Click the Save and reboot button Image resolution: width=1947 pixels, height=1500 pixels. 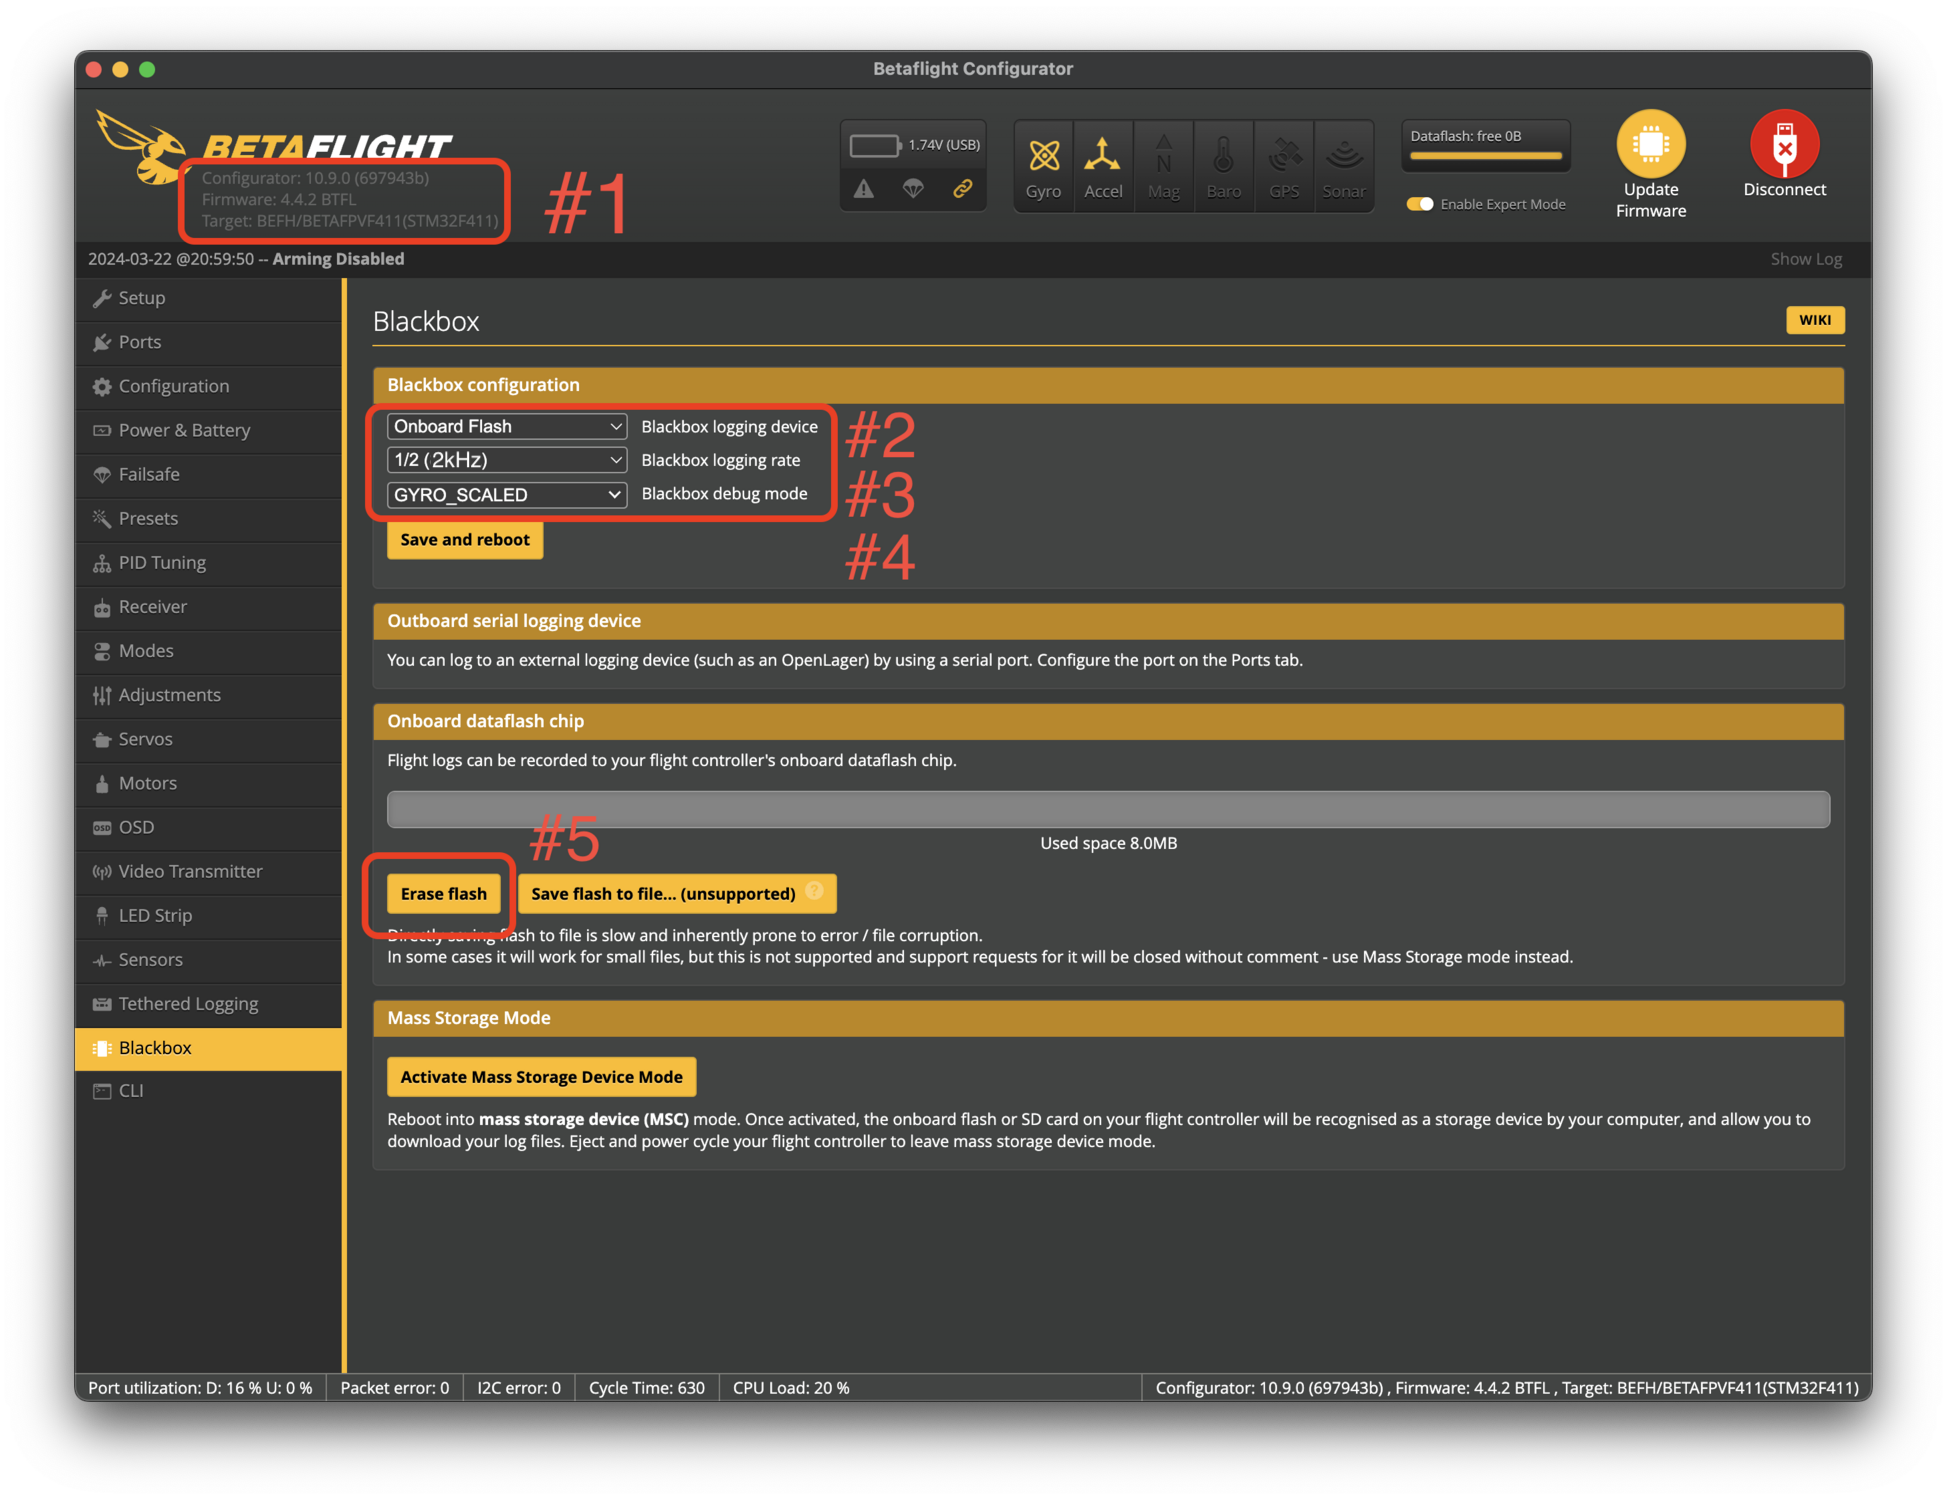pyautogui.click(x=464, y=539)
